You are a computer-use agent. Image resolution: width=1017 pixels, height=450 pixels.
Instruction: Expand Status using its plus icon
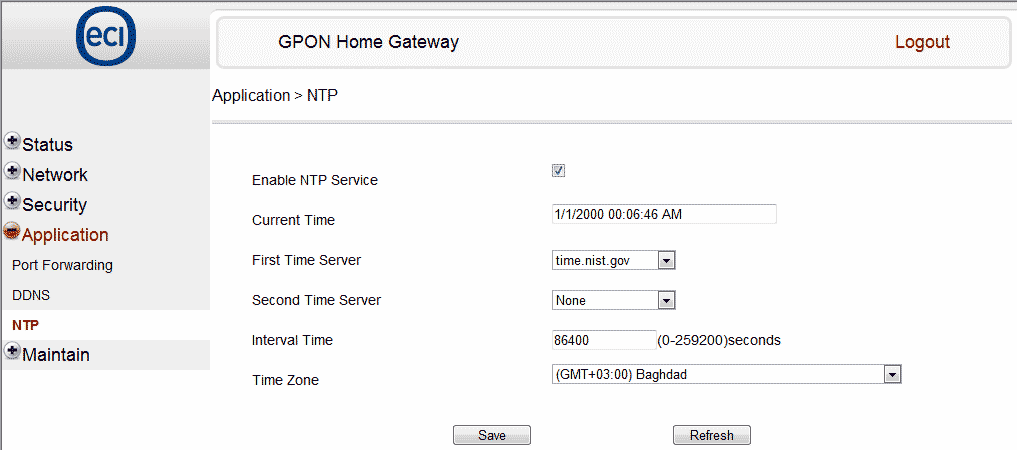pyautogui.click(x=12, y=142)
